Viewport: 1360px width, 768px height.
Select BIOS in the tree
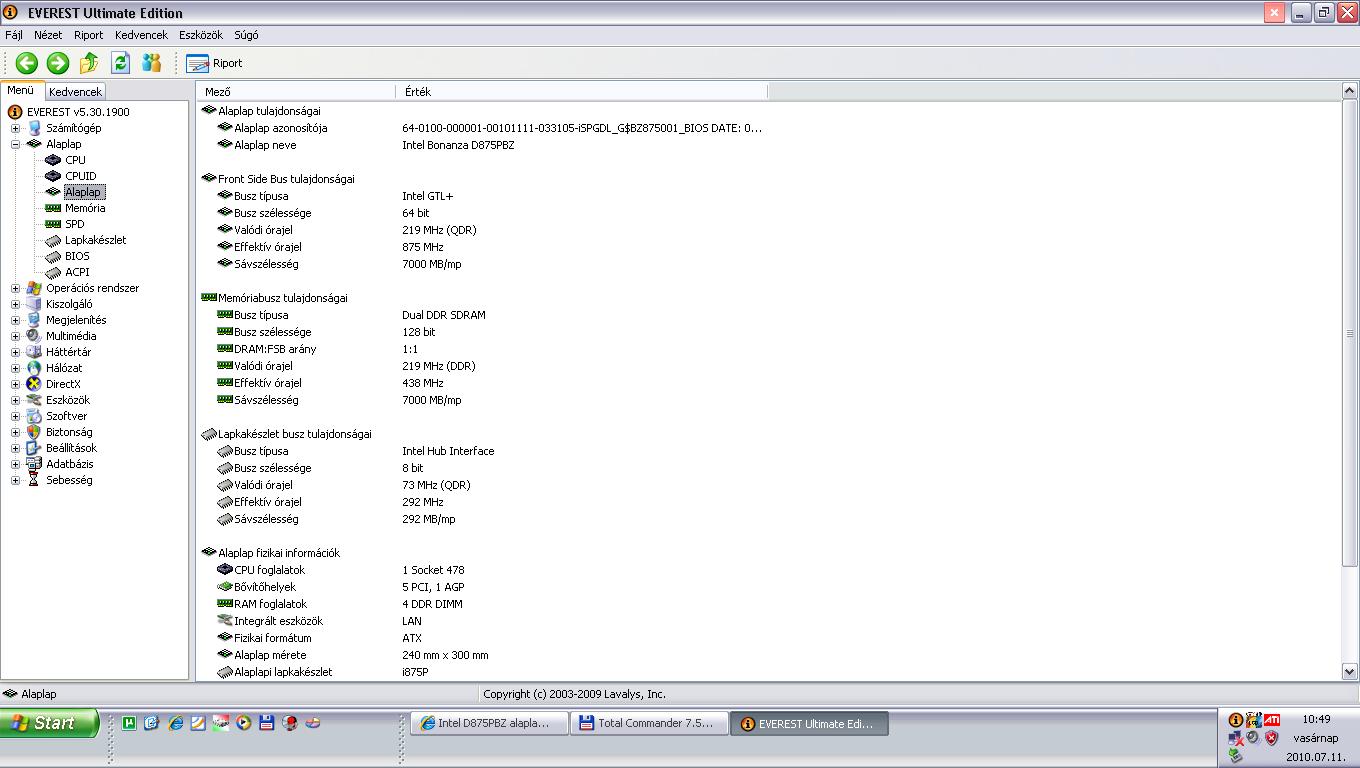tap(77, 256)
